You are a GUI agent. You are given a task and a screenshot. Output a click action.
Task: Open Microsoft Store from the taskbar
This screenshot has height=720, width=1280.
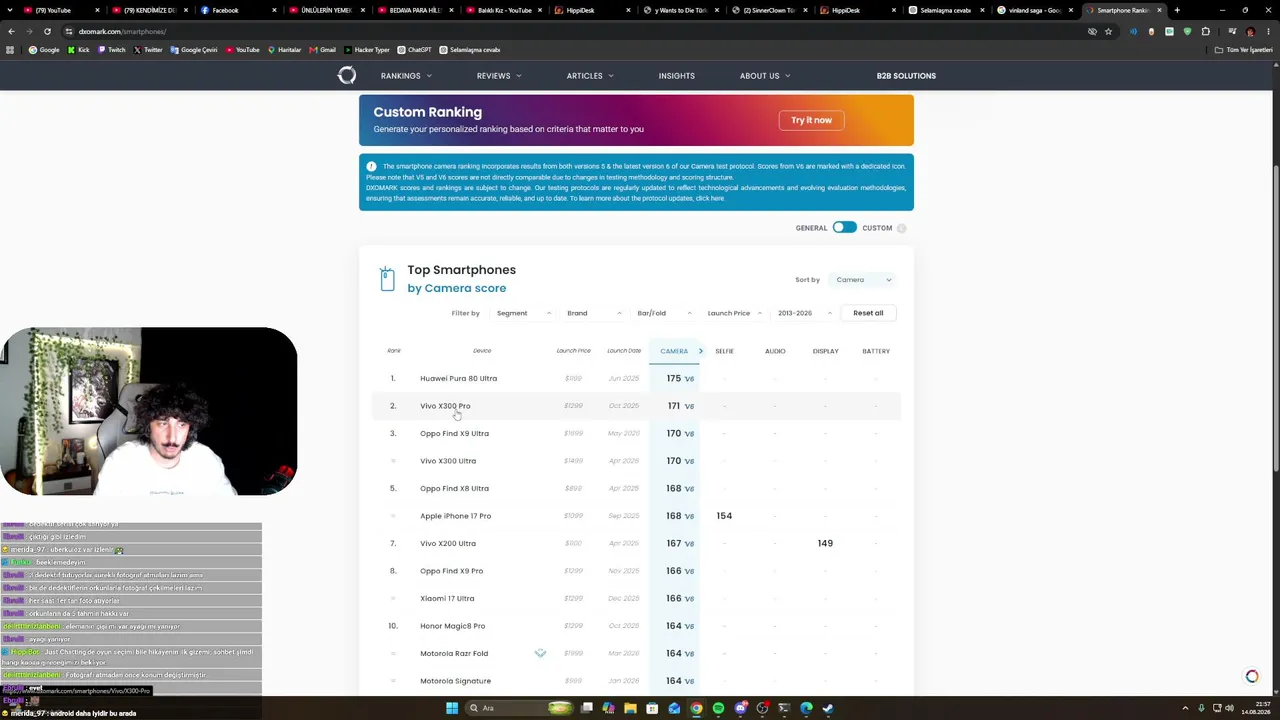click(x=652, y=708)
